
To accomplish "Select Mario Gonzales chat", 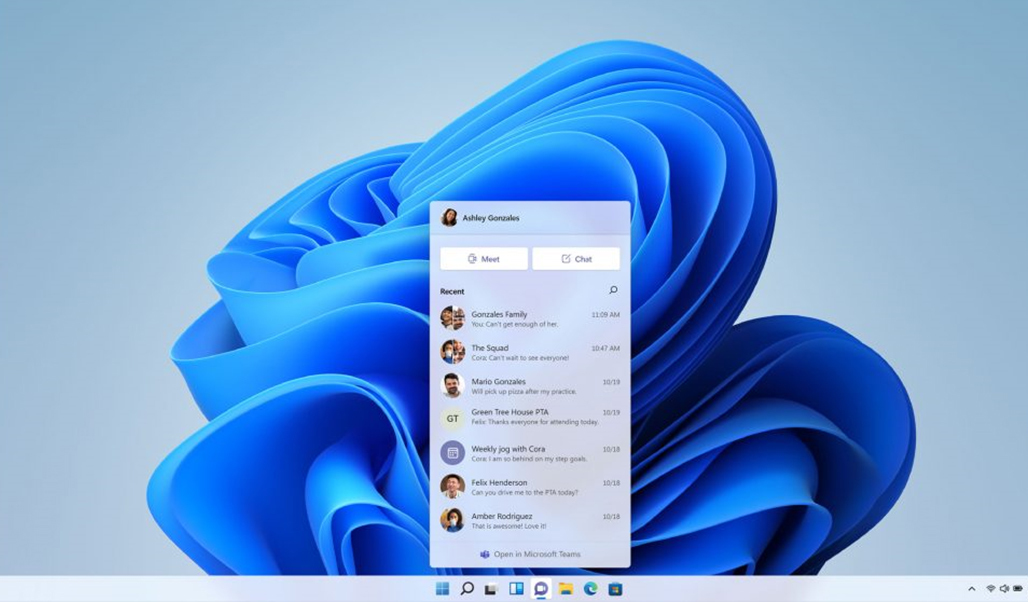I will click(530, 386).
